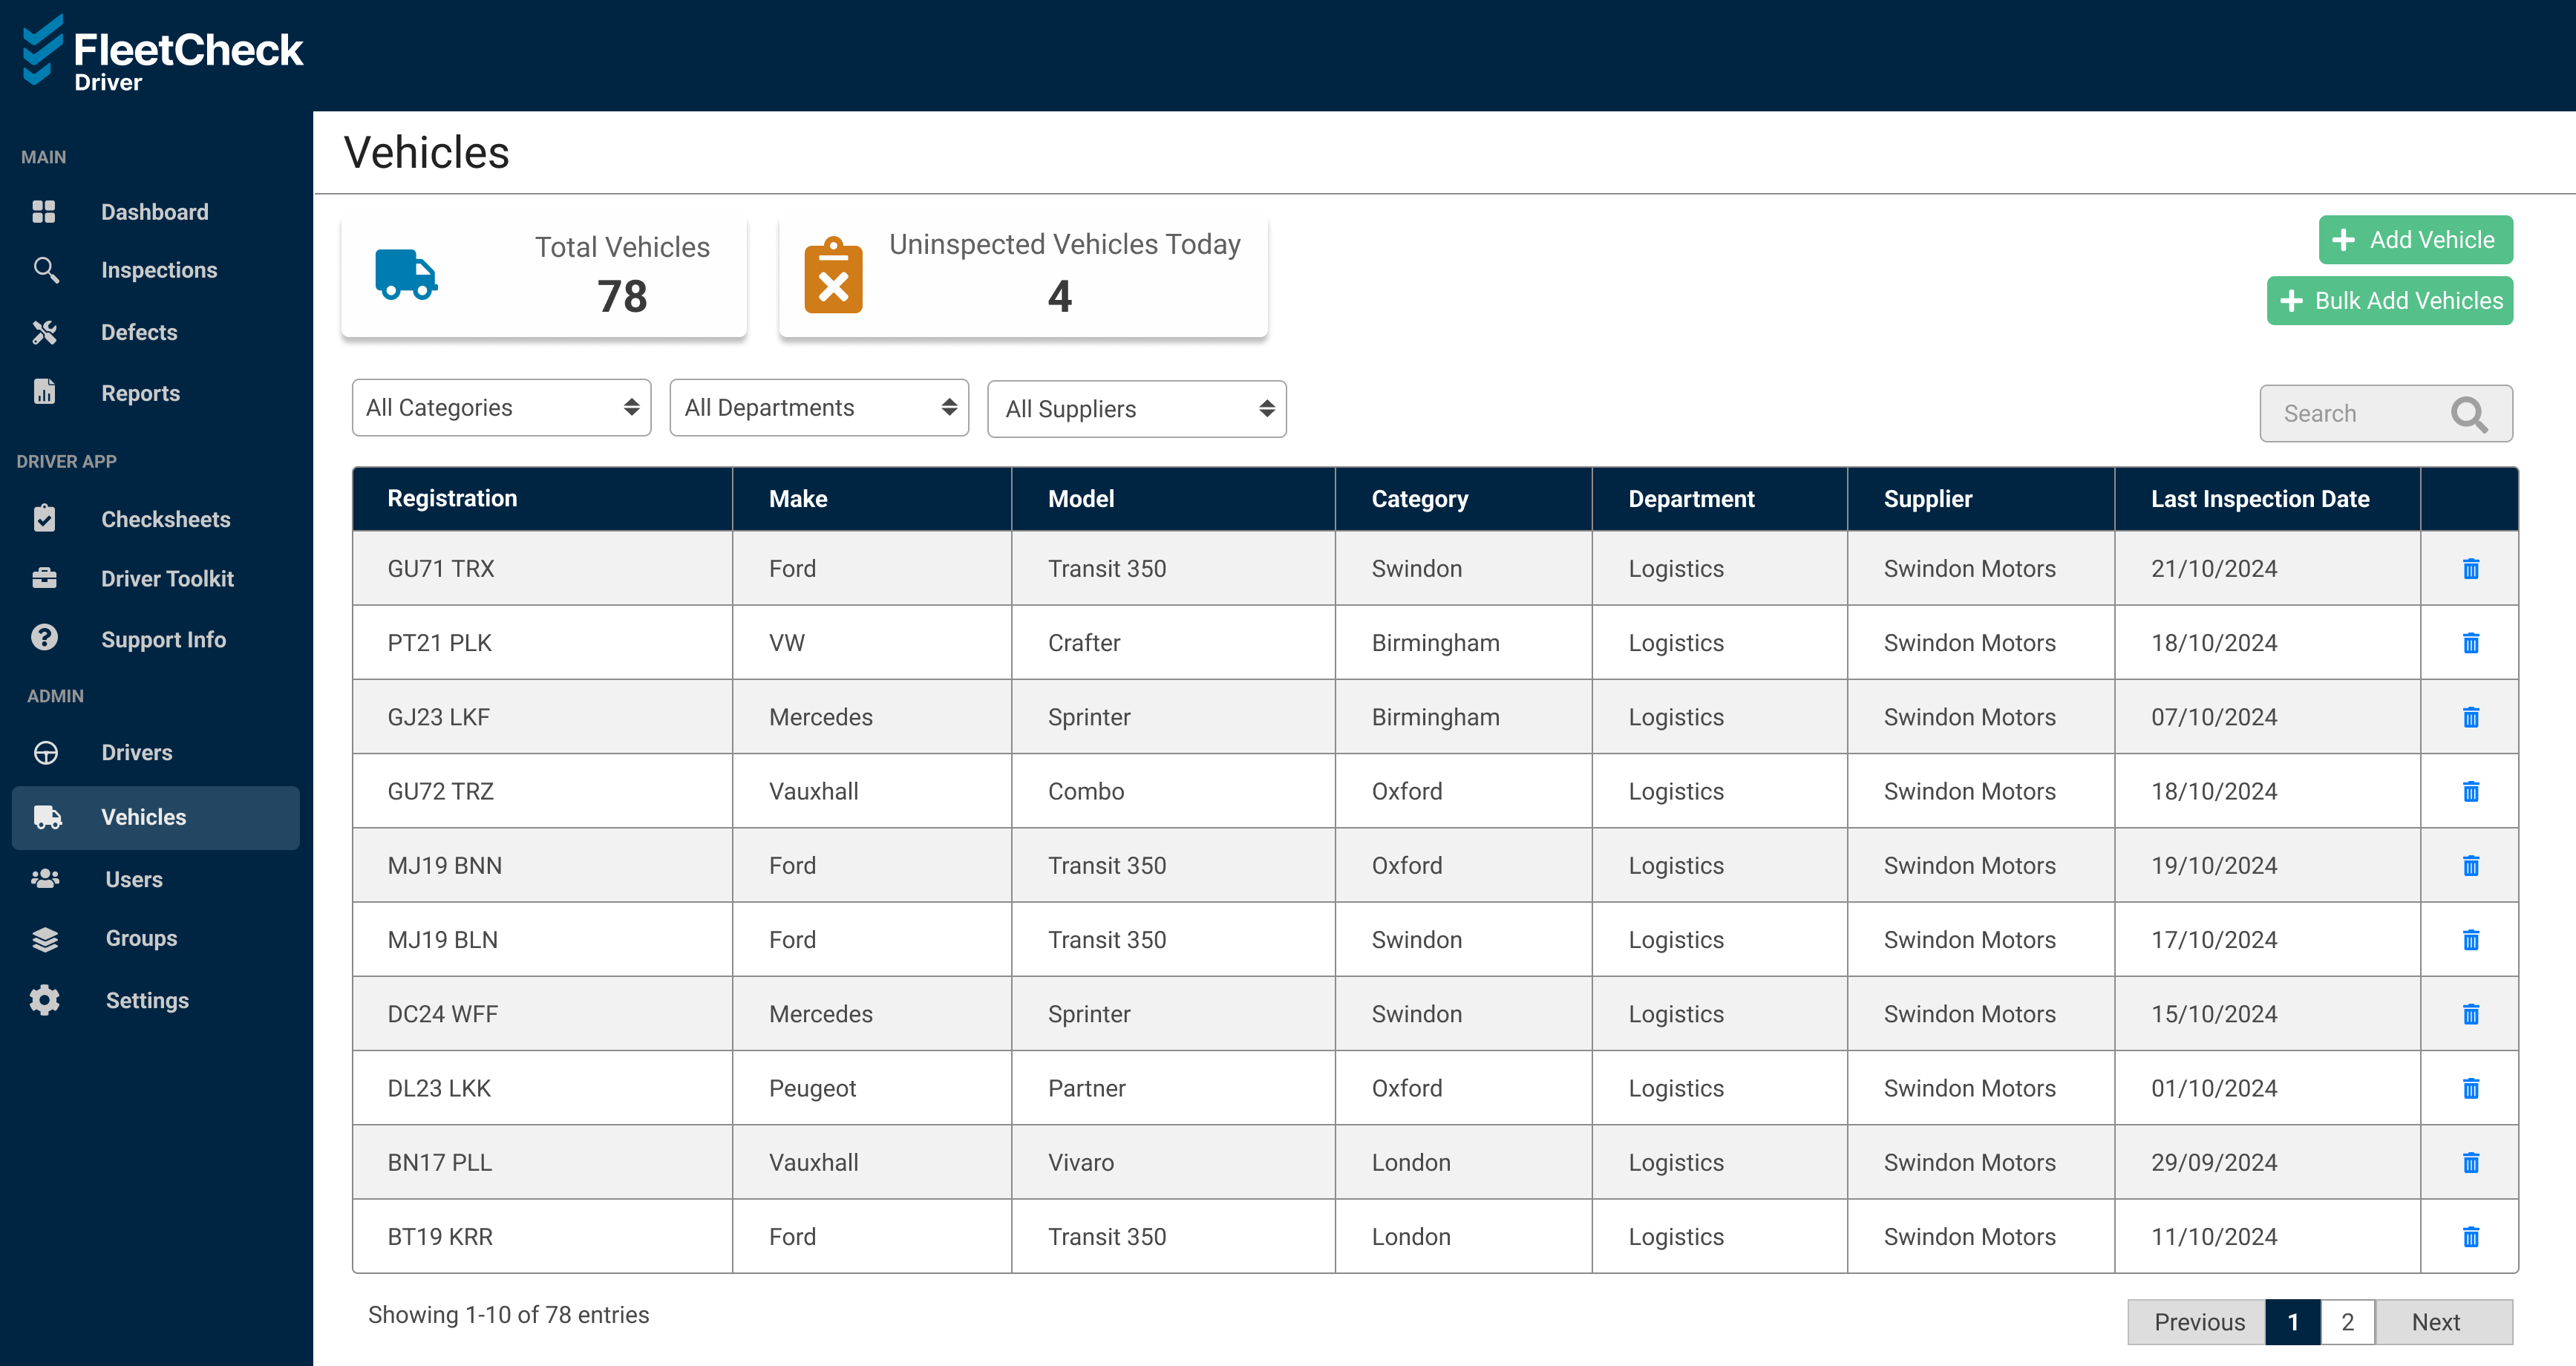Click the Settings gear icon
Viewport: 2576px width, 1366px height.
(x=44, y=1000)
